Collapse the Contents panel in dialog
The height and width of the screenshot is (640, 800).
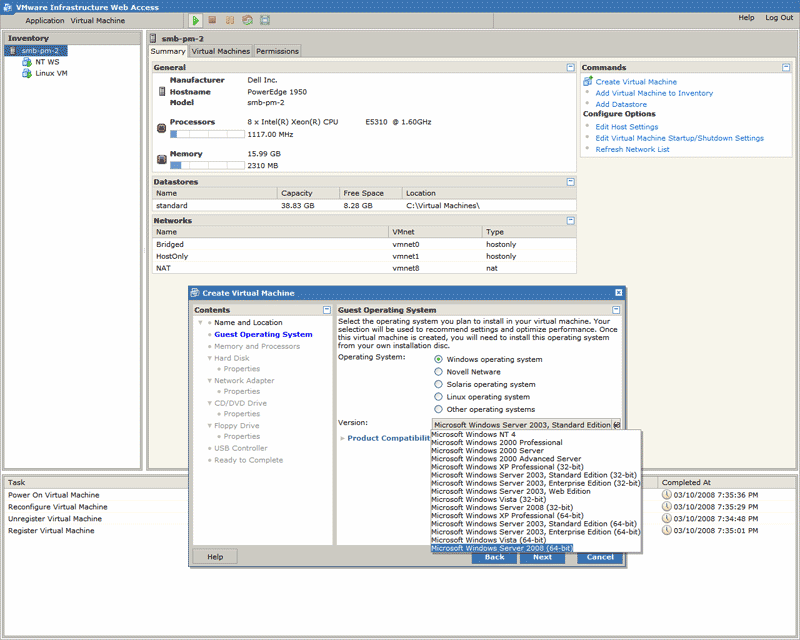point(327,310)
